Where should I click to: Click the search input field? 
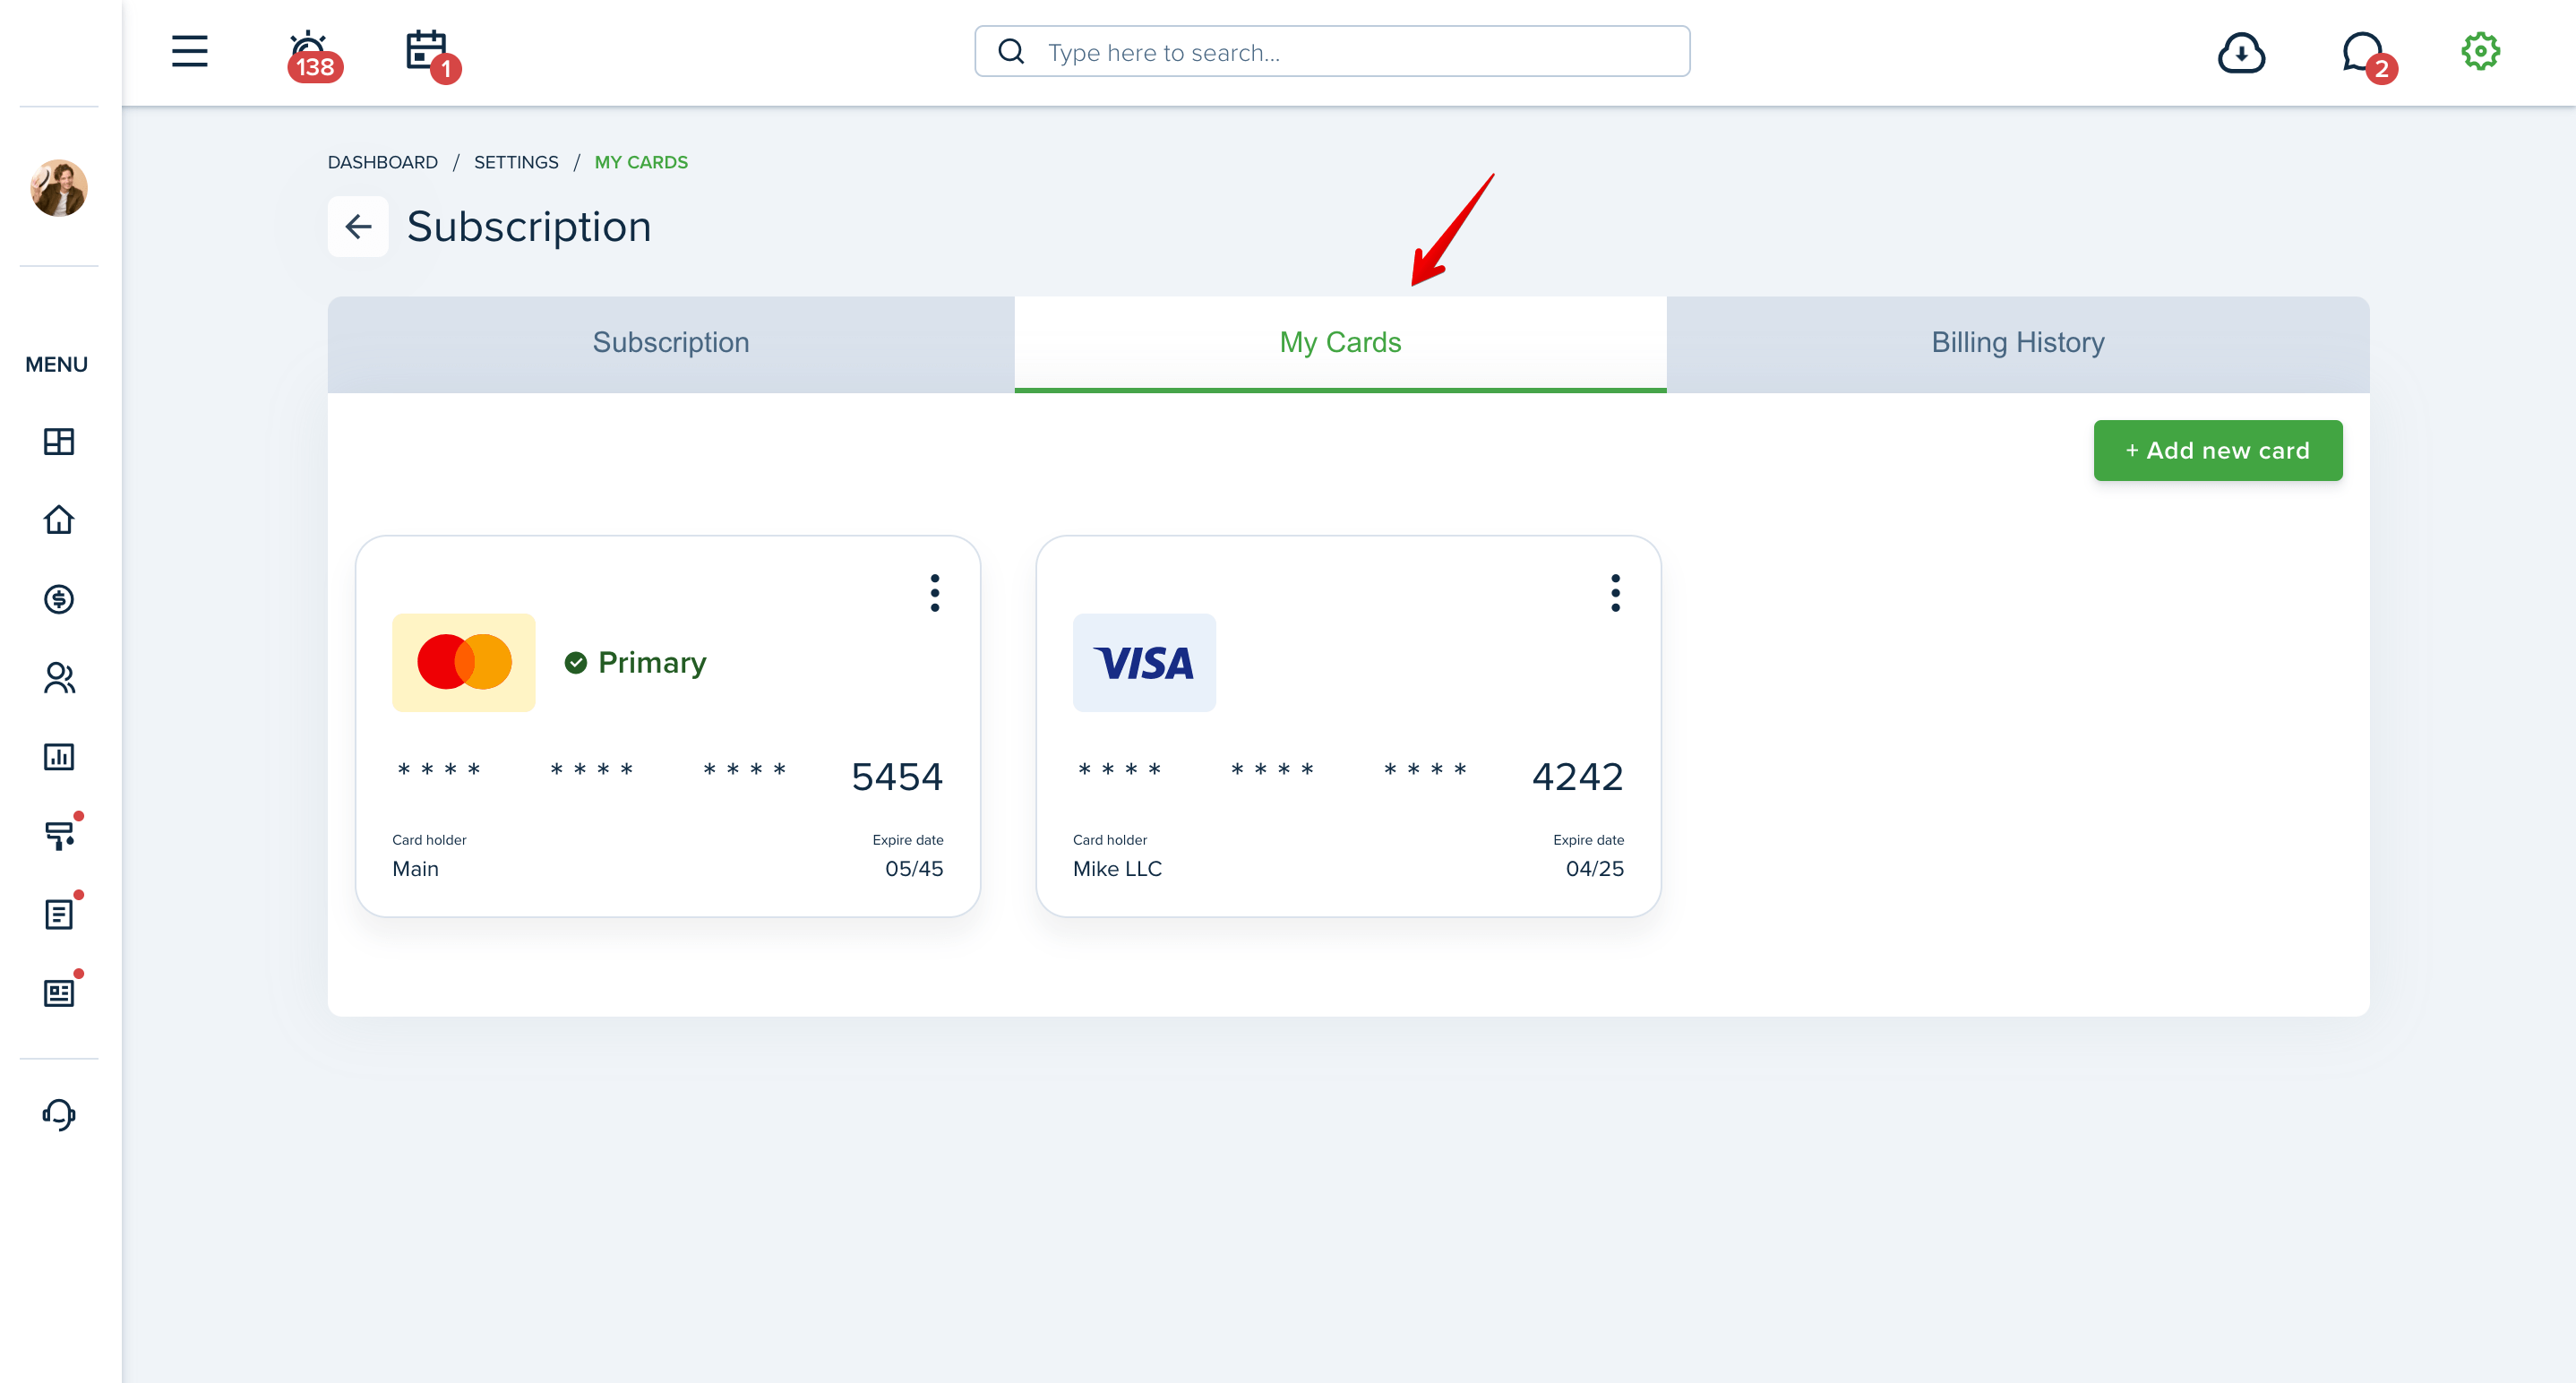[1332, 51]
